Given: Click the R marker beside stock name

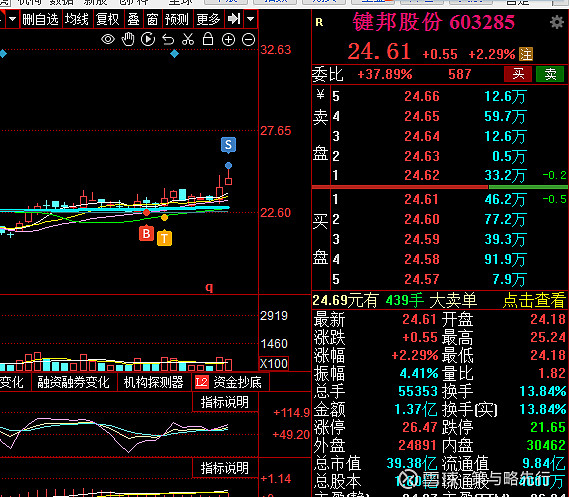Looking at the screenshot, I should pos(319,22).
